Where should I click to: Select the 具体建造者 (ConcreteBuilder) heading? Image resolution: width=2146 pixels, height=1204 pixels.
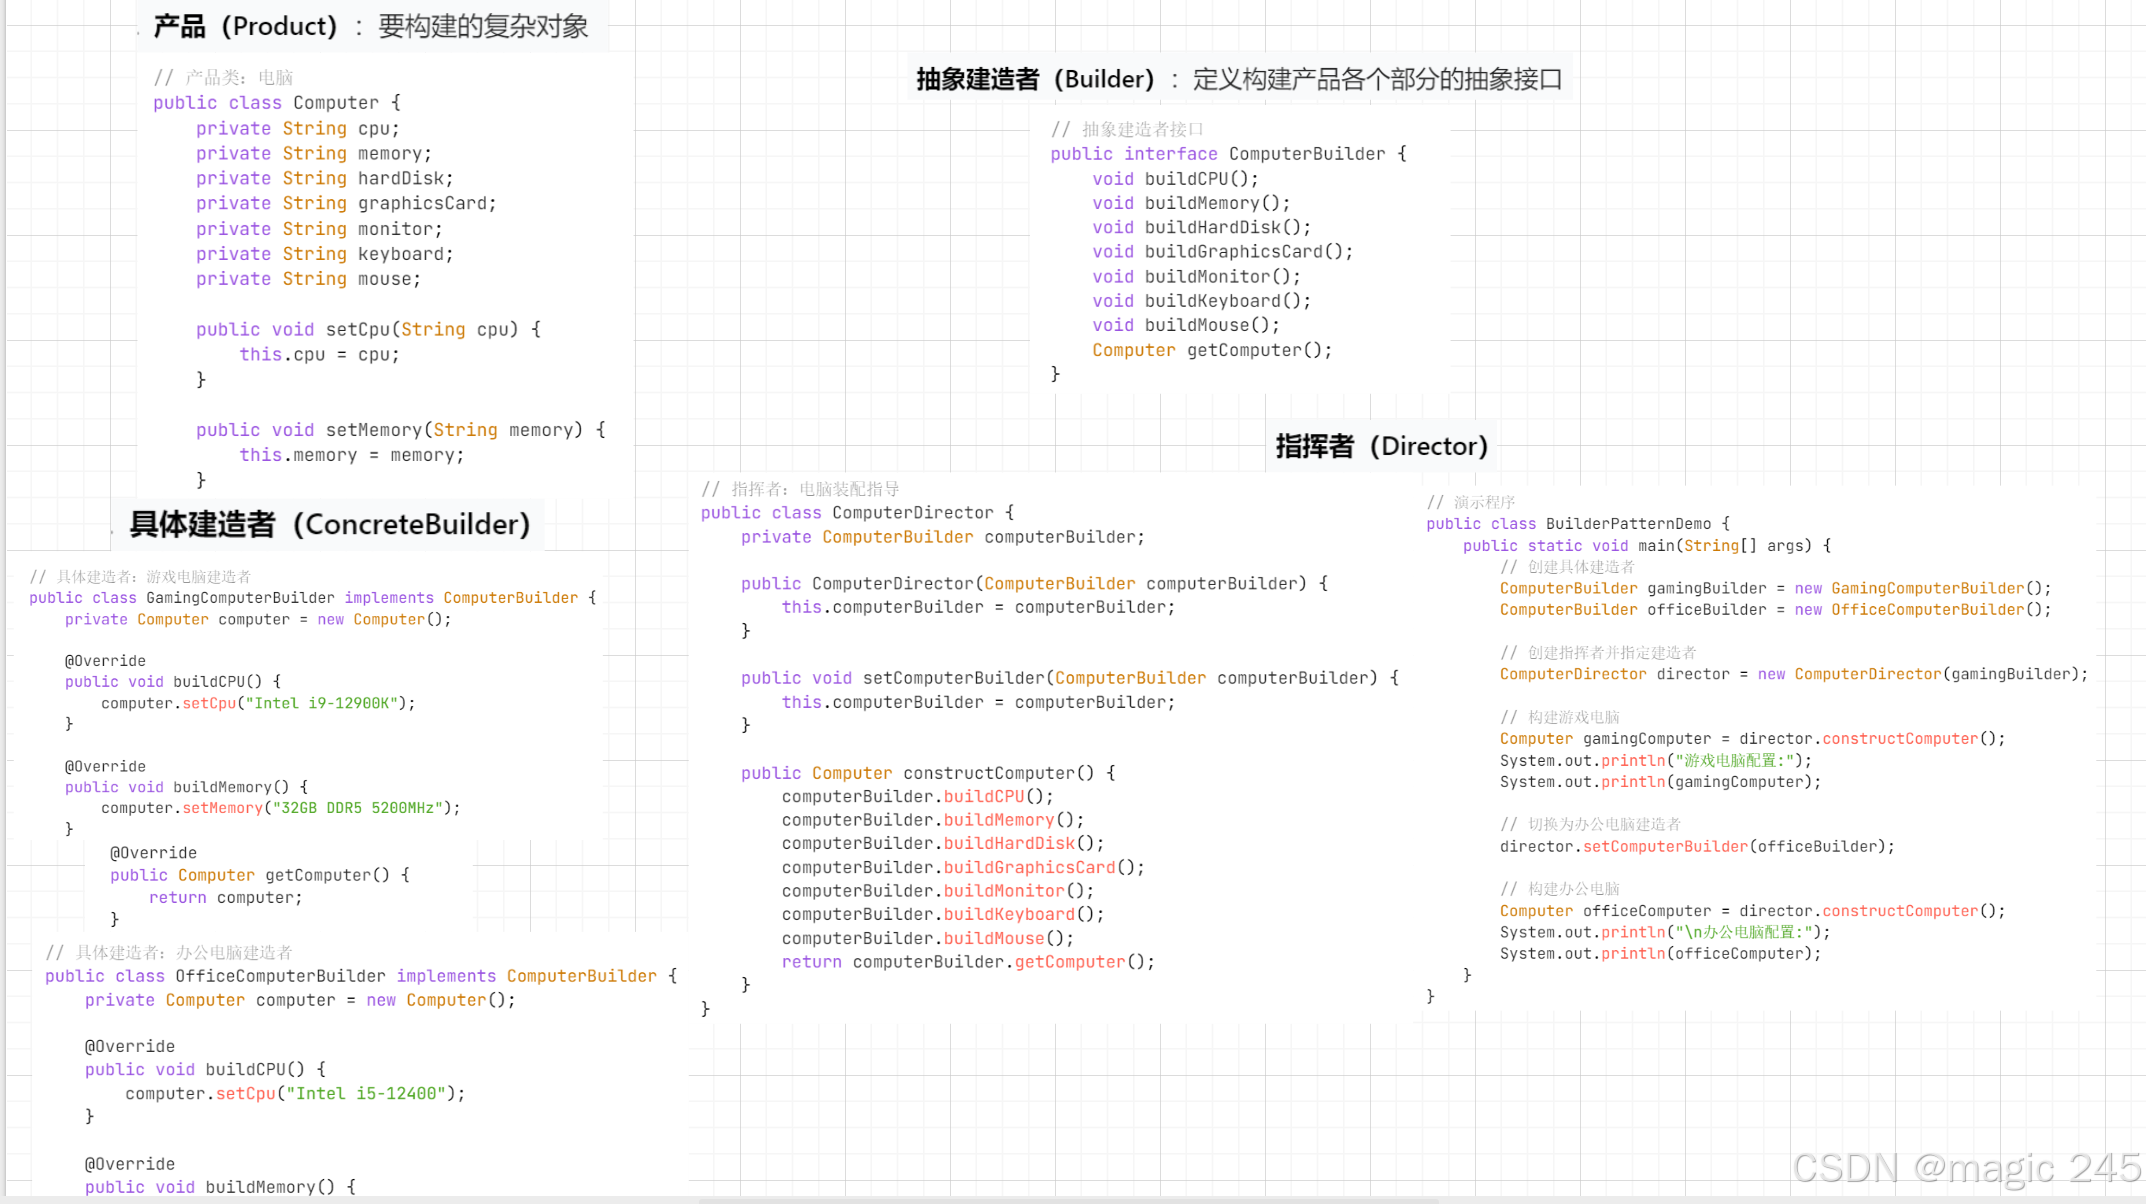[329, 524]
